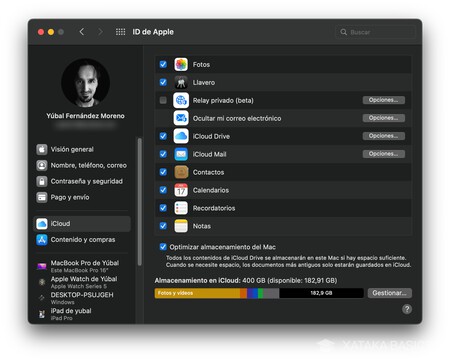Enable the Relay privado (beta) checkbox
This screenshot has width=450, height=361.
pyautogui.click(x=163, y=100)
